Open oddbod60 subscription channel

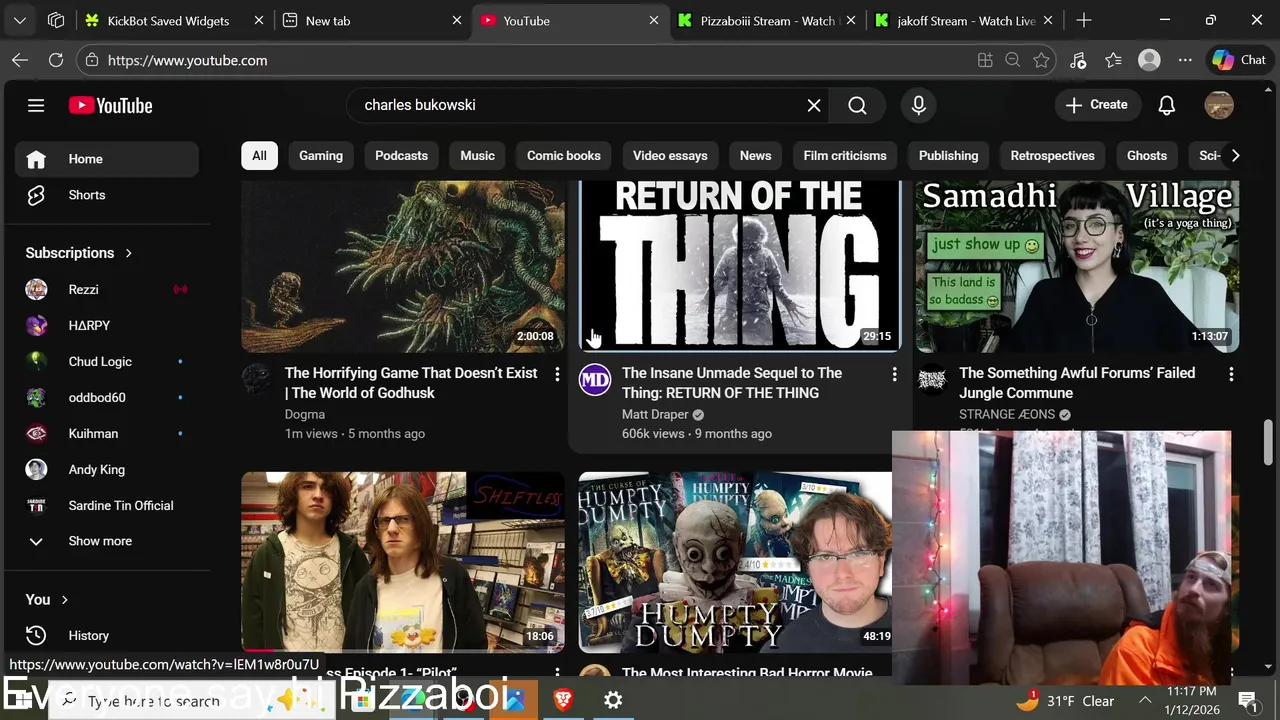tap(106, 397)
